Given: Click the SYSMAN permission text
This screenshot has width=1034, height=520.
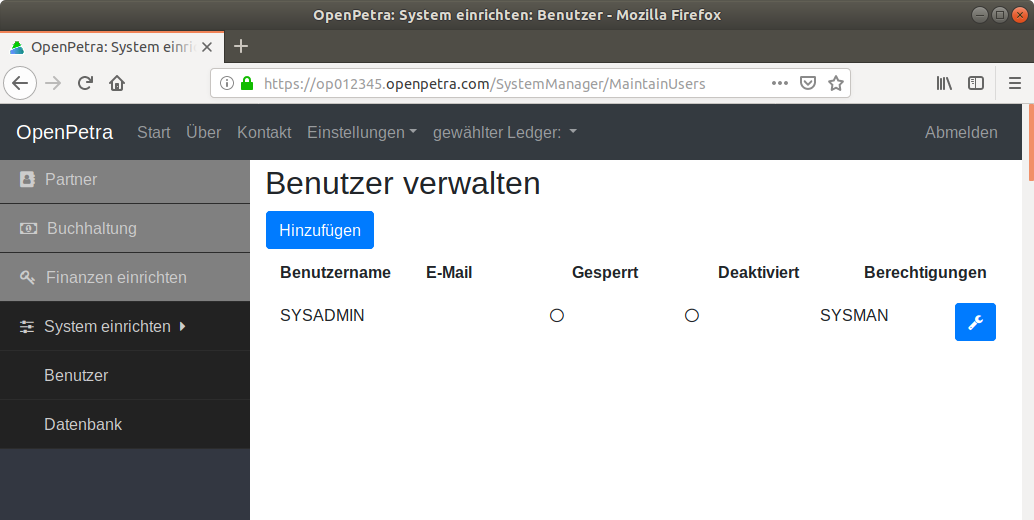Looking at the screenshot, I should pyautogui.click(x=854, y=316).
